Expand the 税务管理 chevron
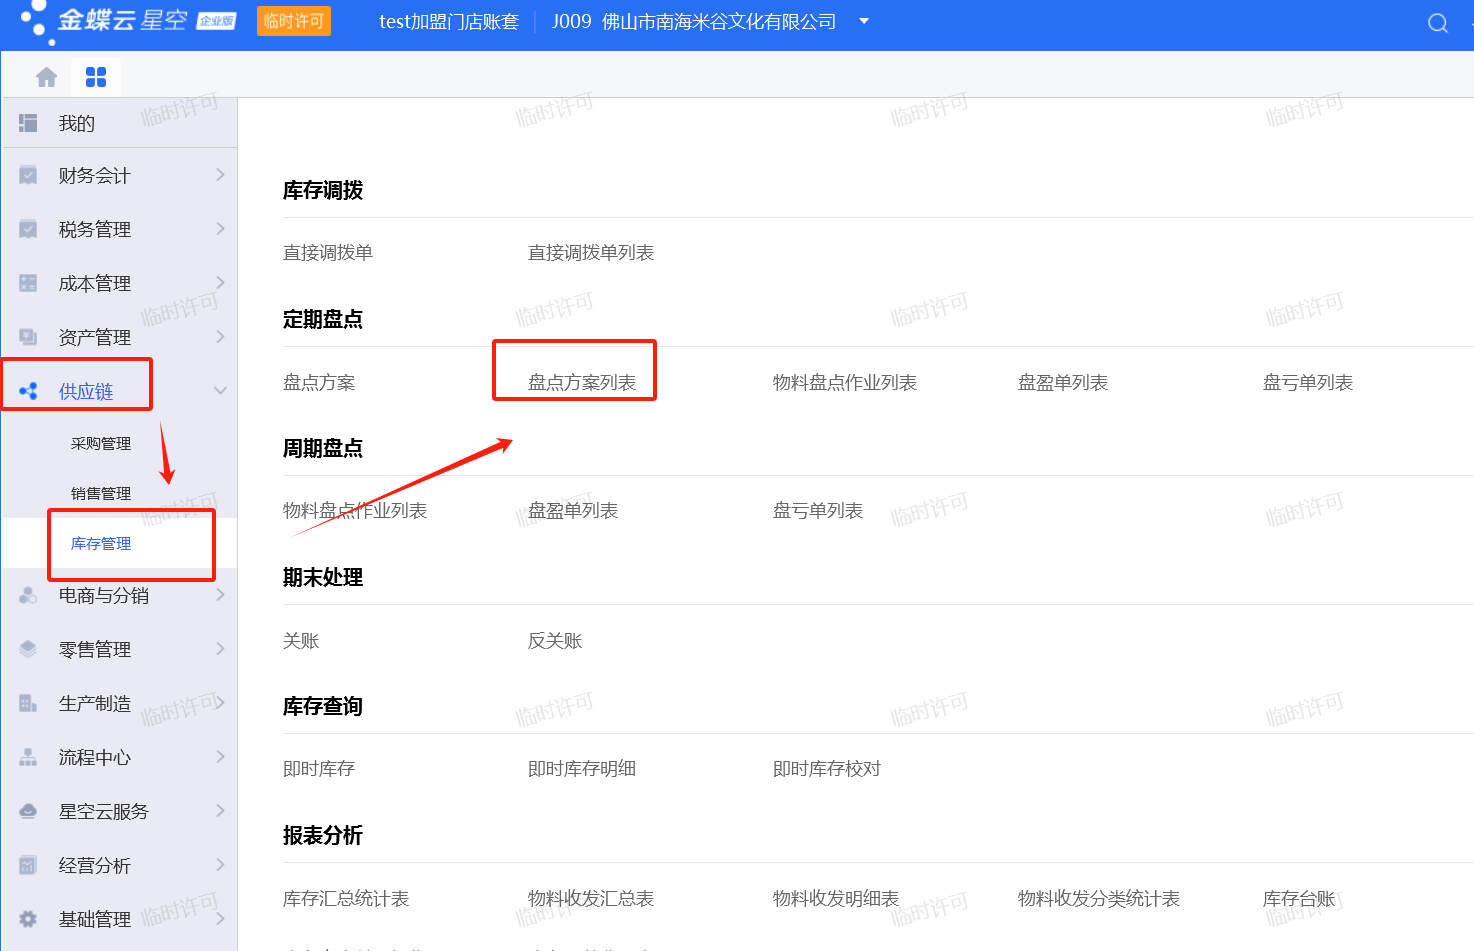This screenshot has height=951, width=1474. tap(220, 229)
